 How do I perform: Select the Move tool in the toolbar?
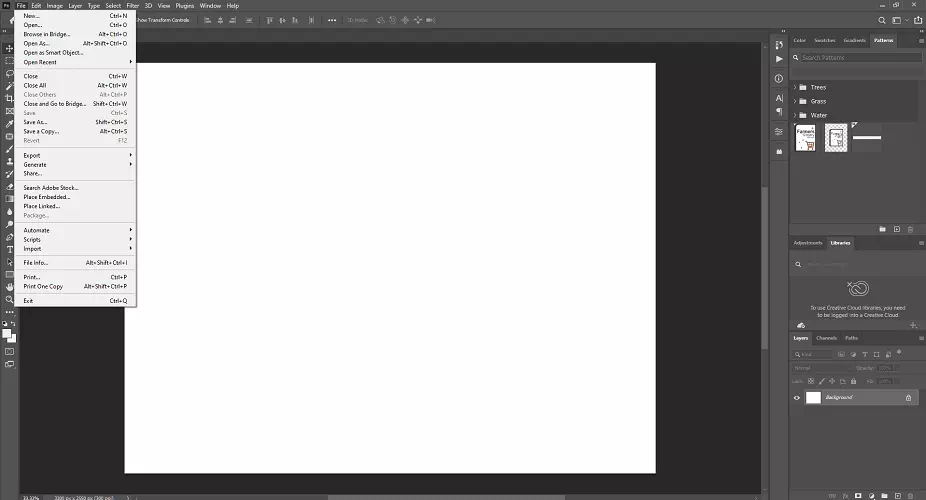9,48
